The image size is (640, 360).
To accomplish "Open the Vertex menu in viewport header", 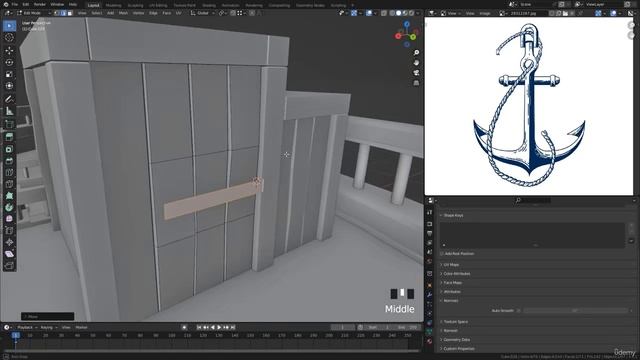I will coord(138,13).
